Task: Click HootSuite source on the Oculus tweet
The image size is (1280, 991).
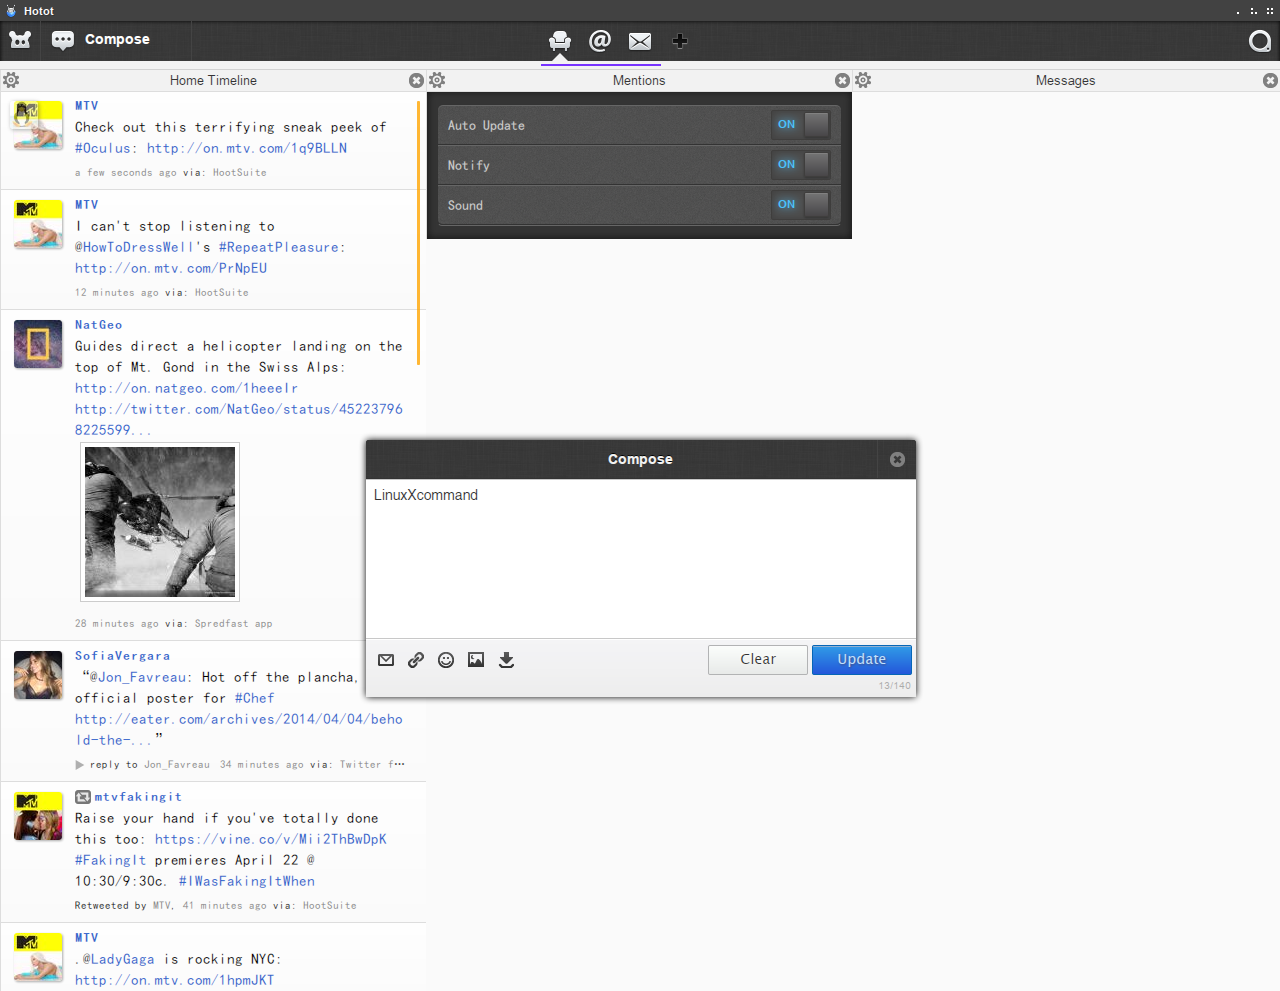Action: coord(240,173)
